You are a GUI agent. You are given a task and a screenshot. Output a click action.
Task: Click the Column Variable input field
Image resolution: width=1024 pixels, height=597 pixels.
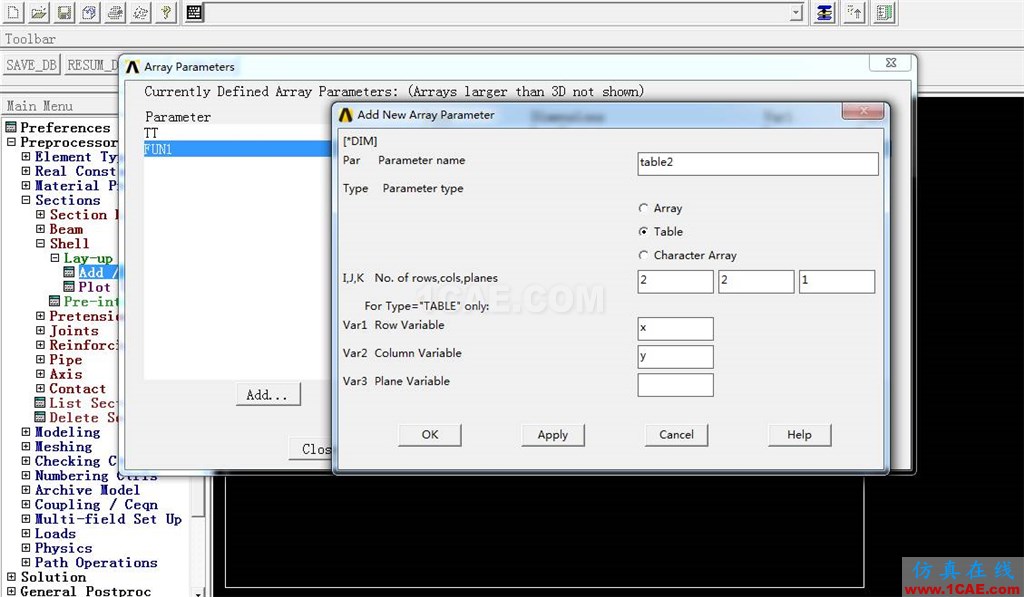click(675, 357)
